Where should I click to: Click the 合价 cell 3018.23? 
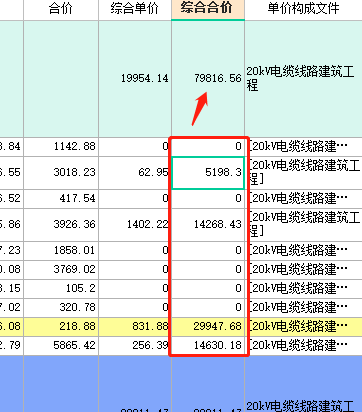[x=61, y=173]
